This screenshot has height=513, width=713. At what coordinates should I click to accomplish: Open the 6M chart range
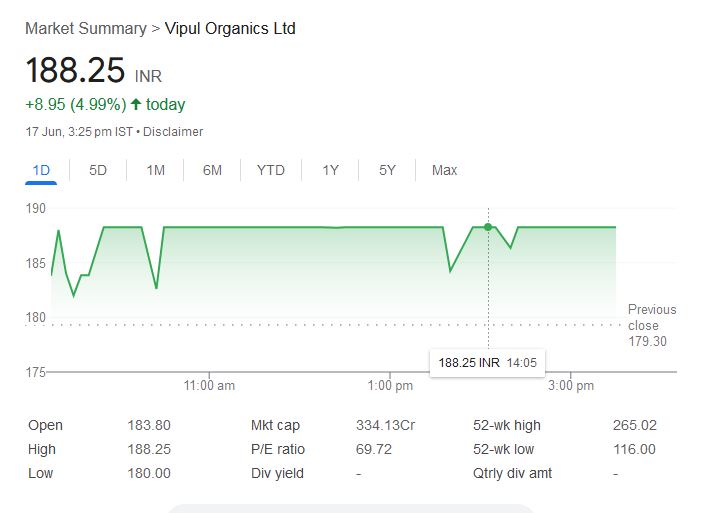coord(212,170)
